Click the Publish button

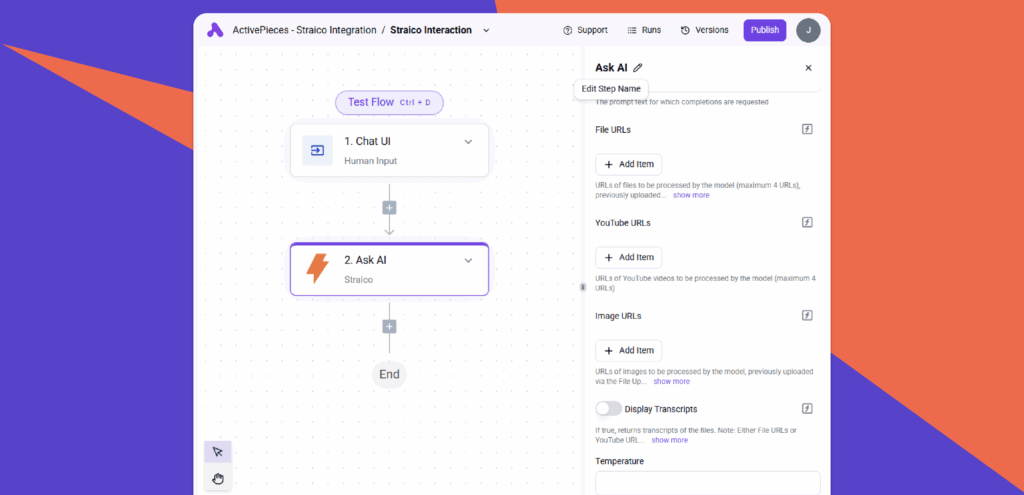(765, 30)
